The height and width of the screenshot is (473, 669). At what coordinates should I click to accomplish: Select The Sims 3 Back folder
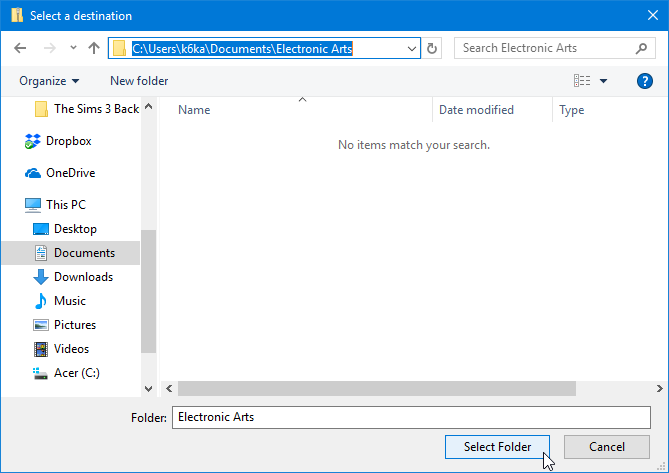pyautogui.click(x=87, y=109)
